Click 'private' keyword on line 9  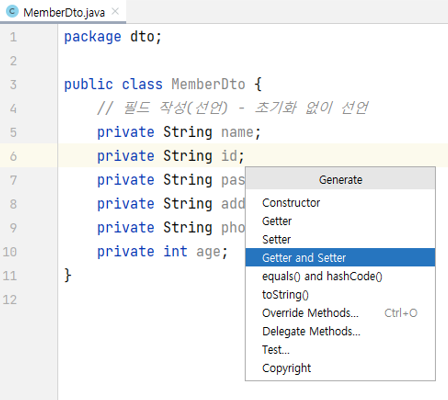click(x=126, y=228)
